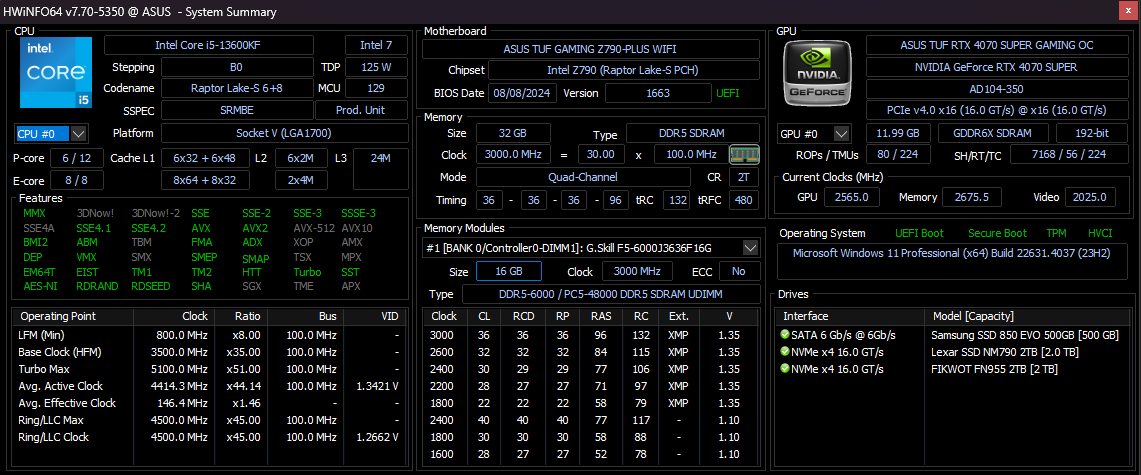Click the AVX2 feature flag
1141x475 pixels.
255,228
